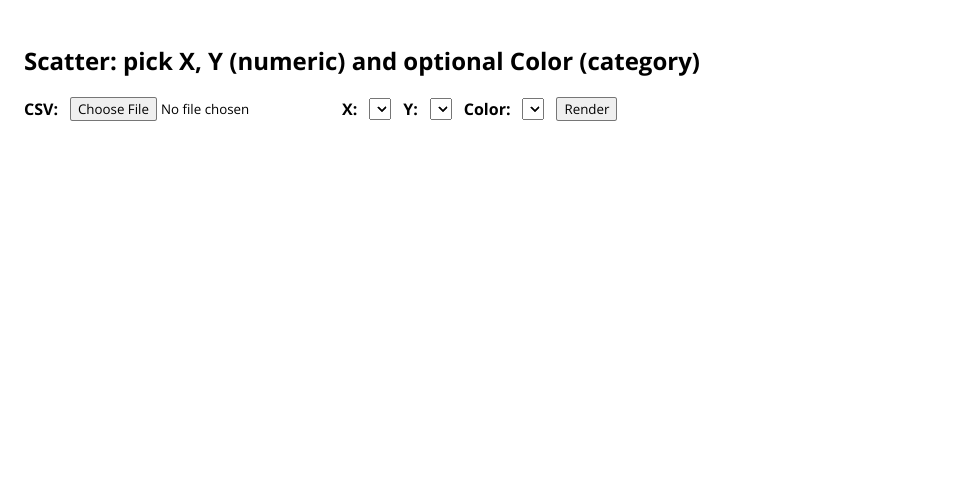Click the Choose File button
The width and height of the screenshot is (960, 500).
click(113, 109)
